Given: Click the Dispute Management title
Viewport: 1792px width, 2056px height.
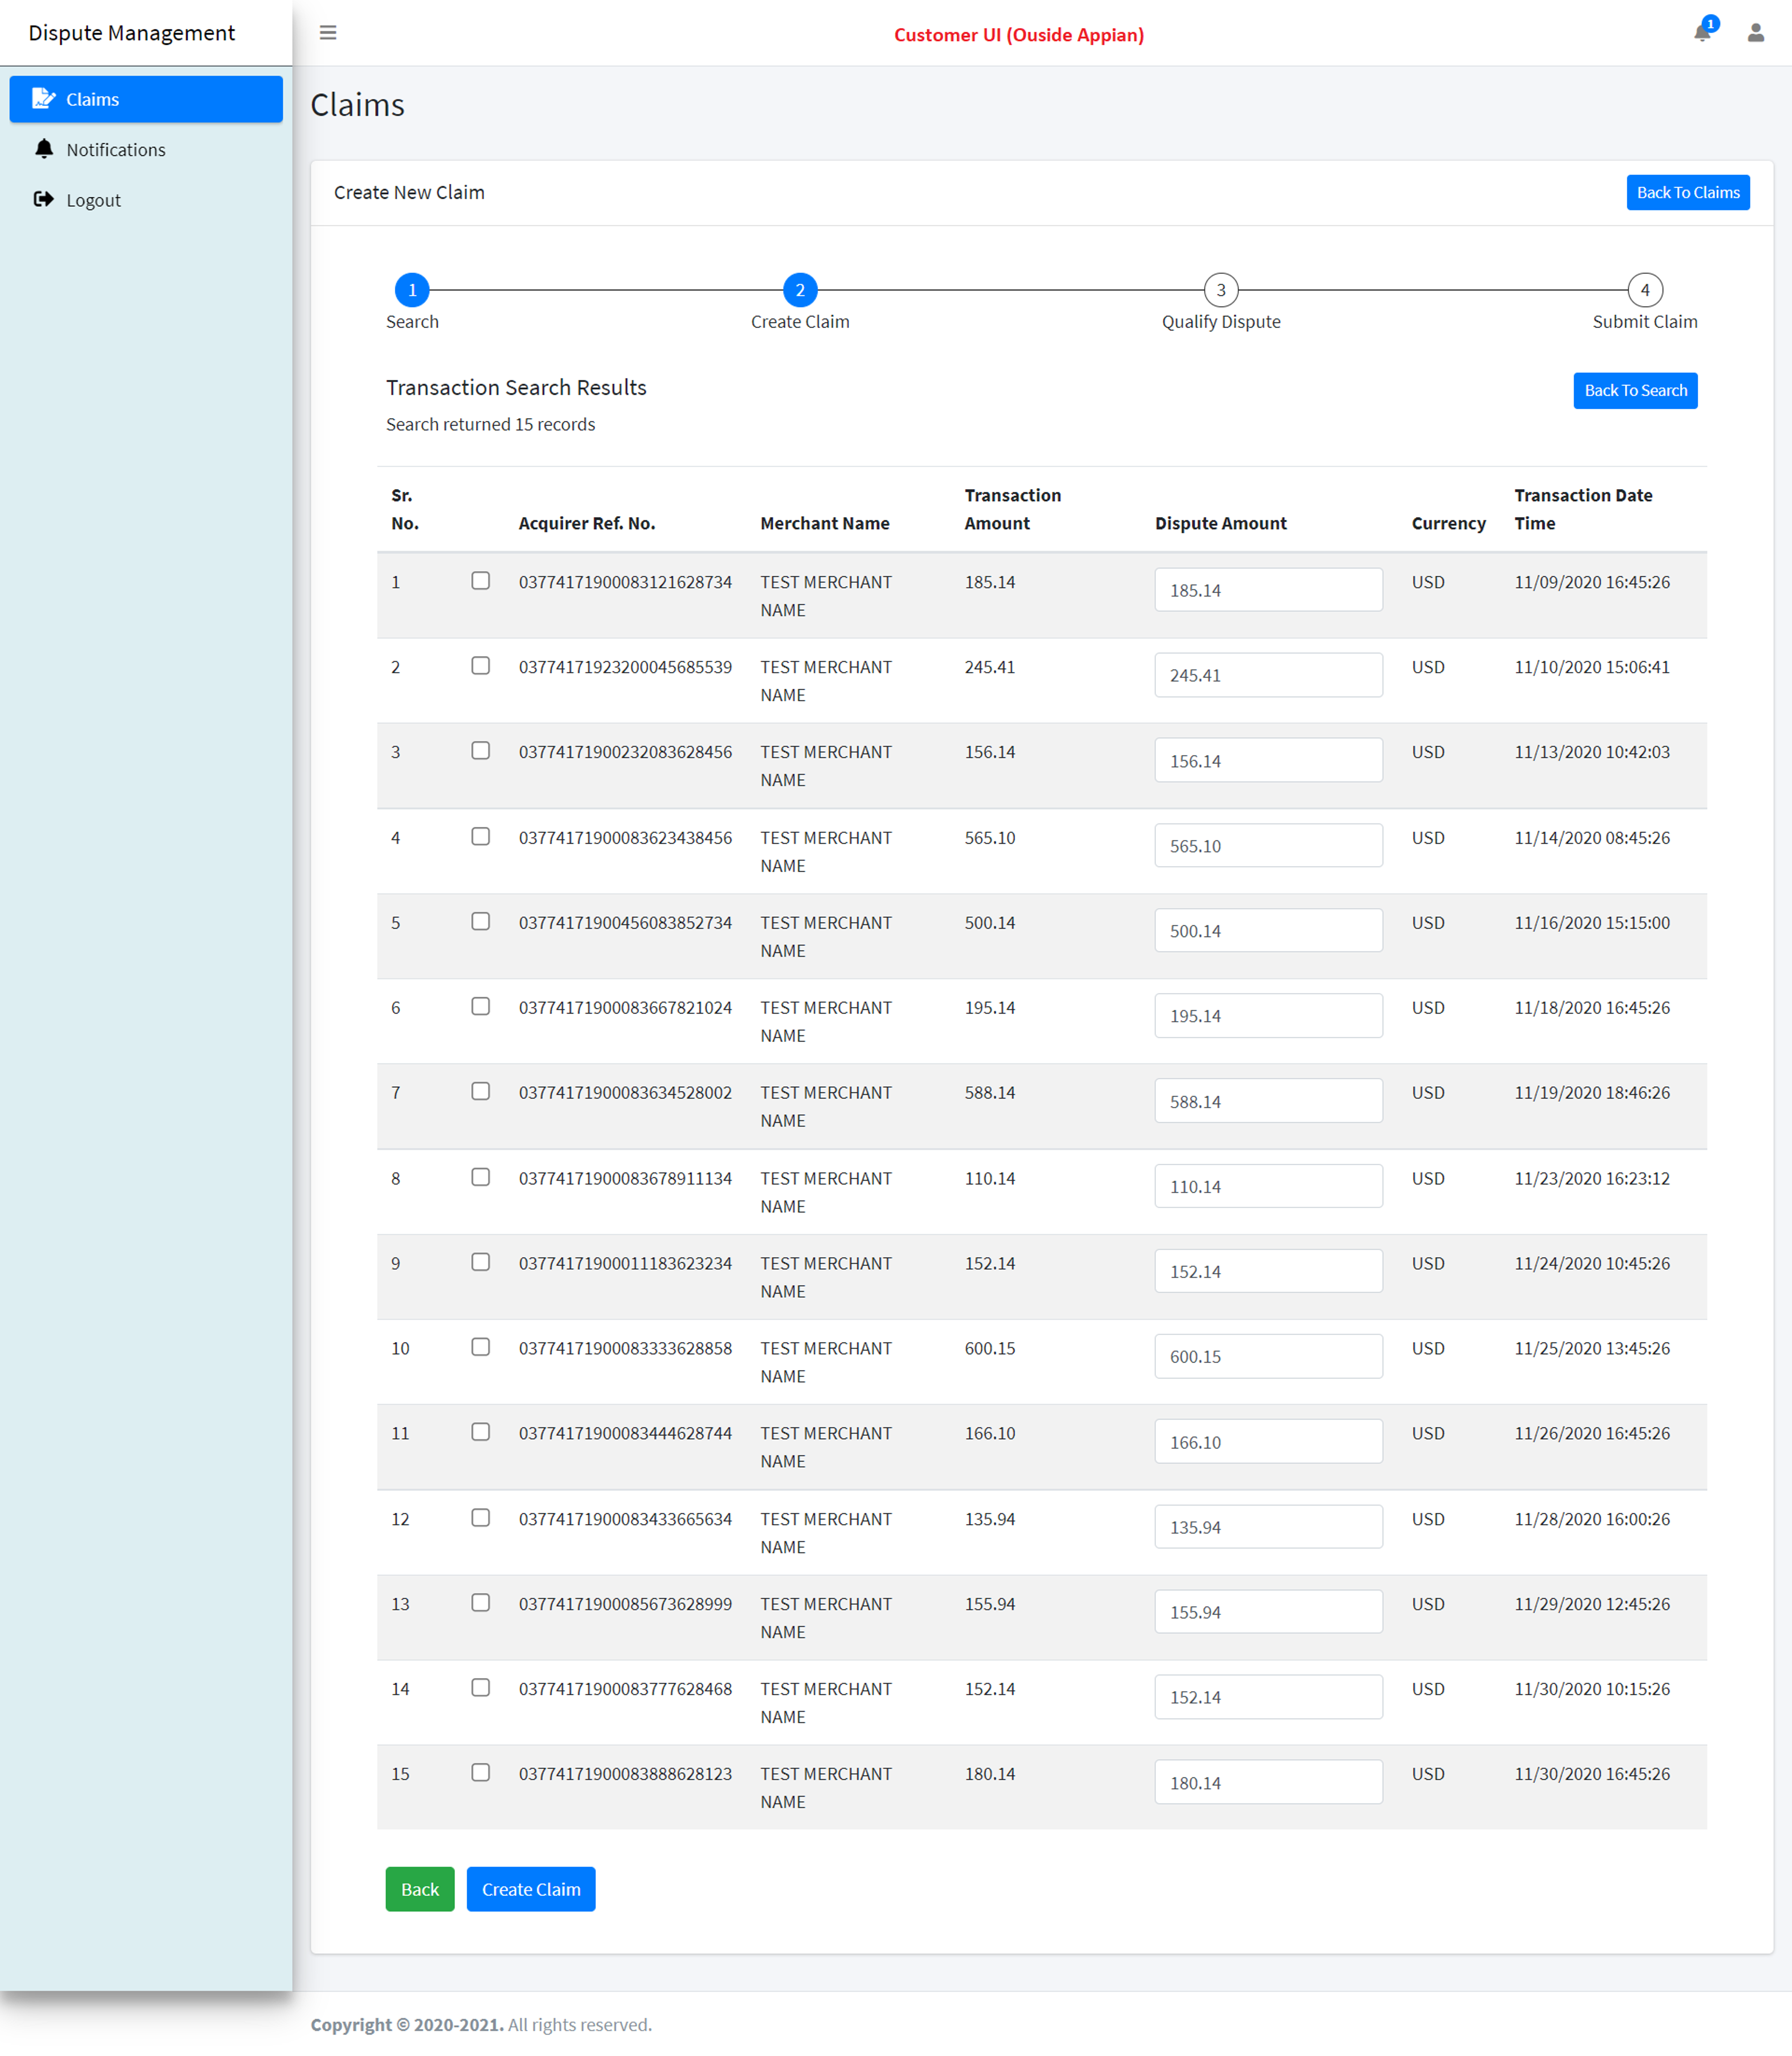Looking at the screenshot, I should (131, 33).
